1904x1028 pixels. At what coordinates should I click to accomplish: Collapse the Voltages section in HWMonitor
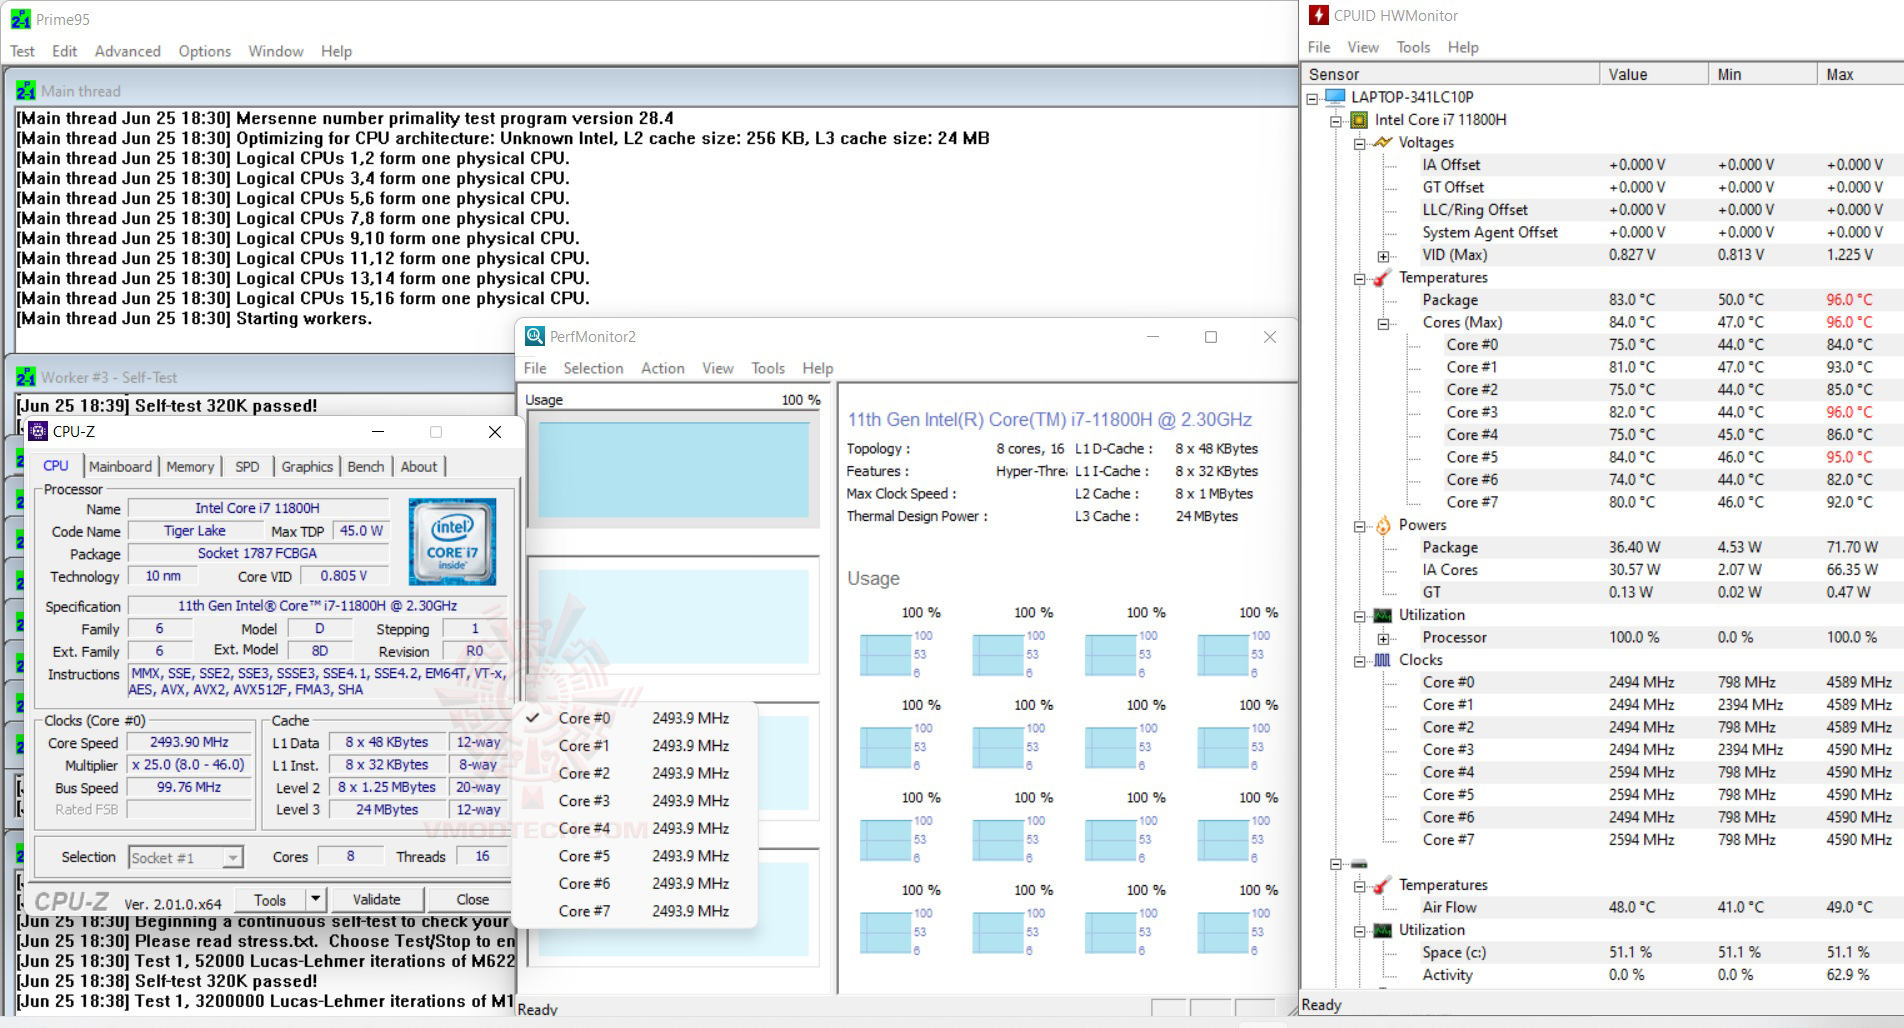[1359, 143]
